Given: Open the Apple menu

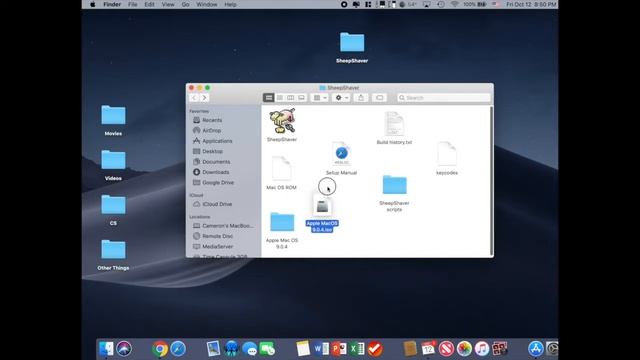Looking at the screenshot, I should (x=93, y=4).
